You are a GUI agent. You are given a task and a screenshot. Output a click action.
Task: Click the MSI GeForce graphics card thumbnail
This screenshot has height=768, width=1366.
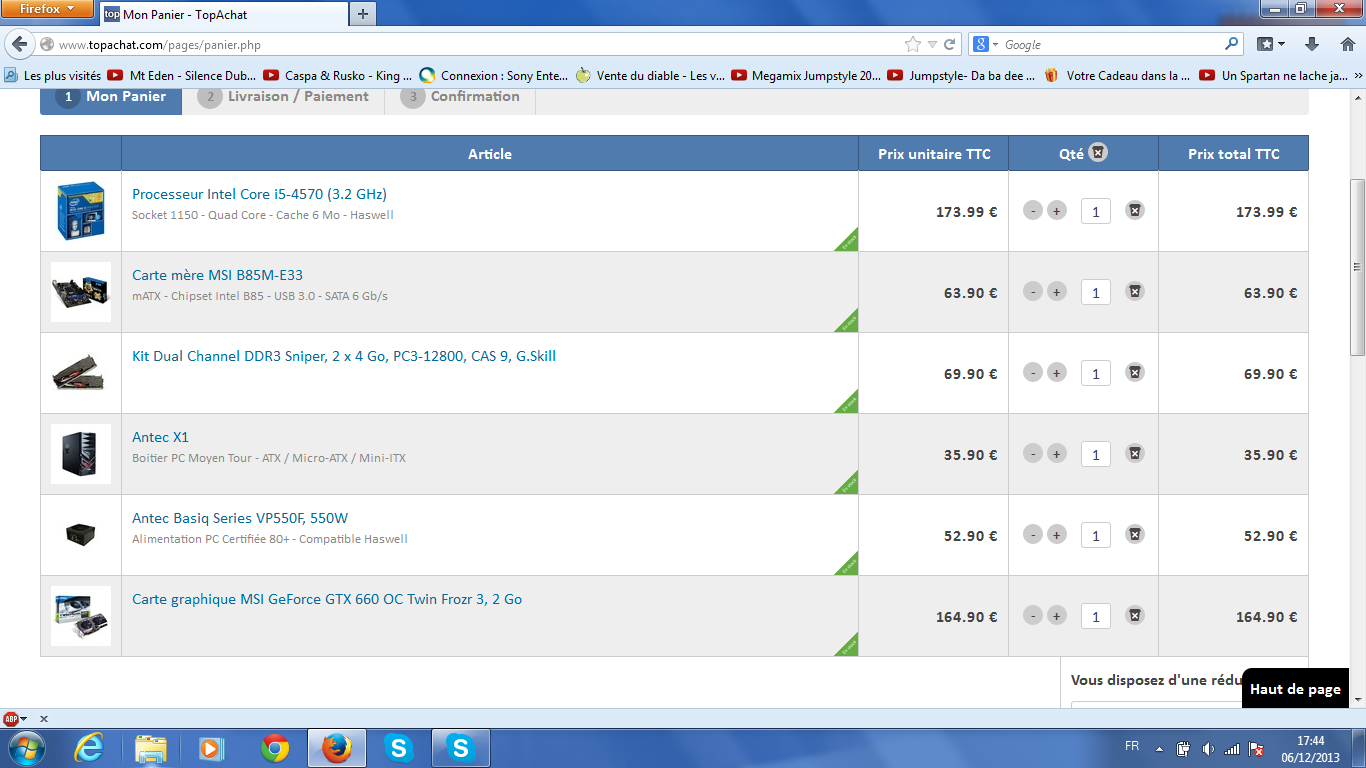point(81,616)
